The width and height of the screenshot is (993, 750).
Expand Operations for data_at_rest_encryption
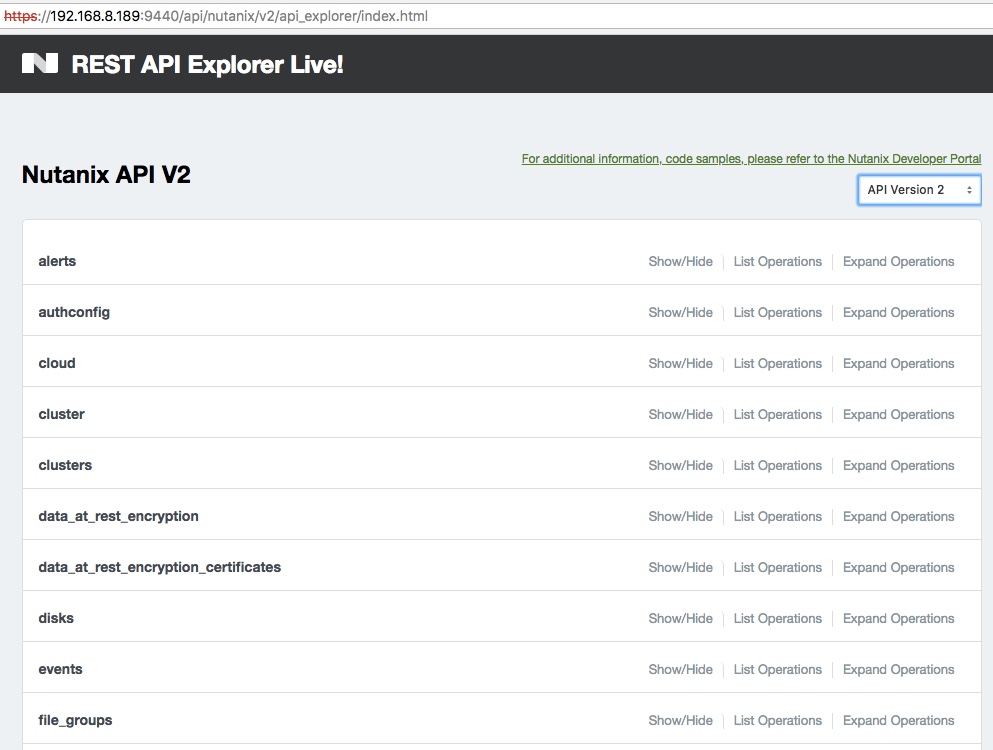897,516
